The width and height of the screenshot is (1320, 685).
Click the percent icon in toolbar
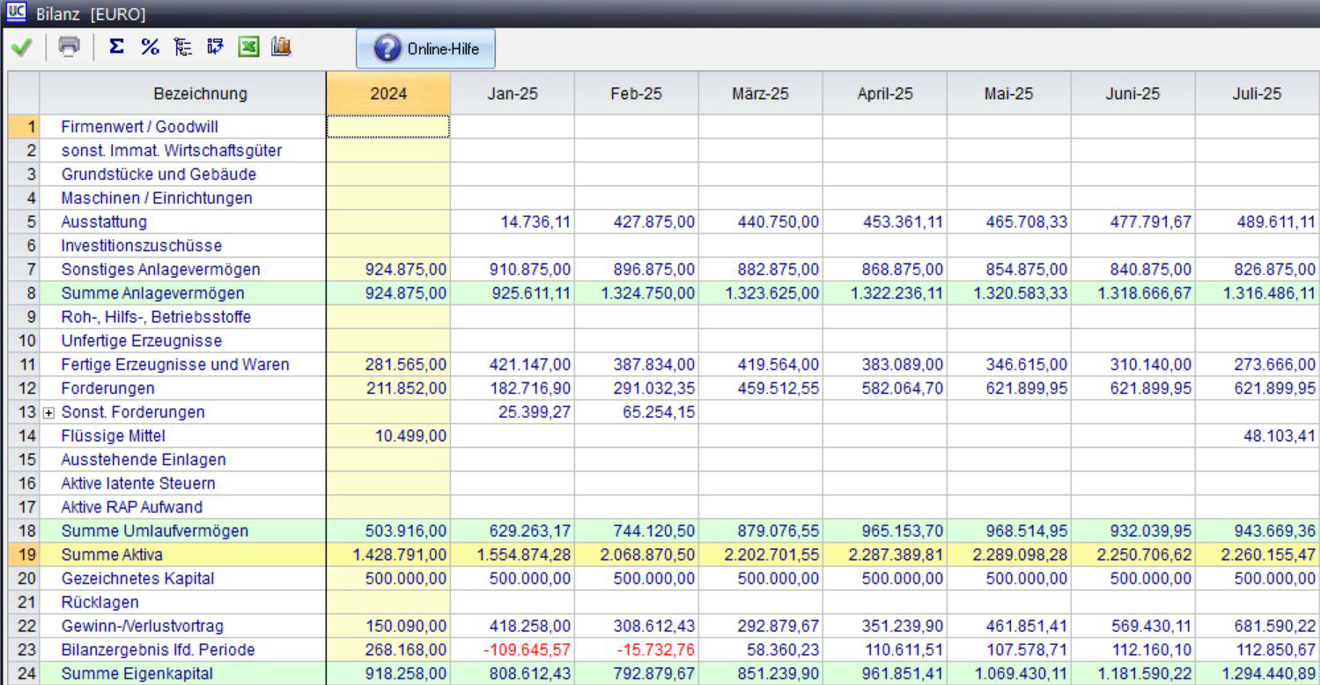pyautogui.click(x=150, y=47)
